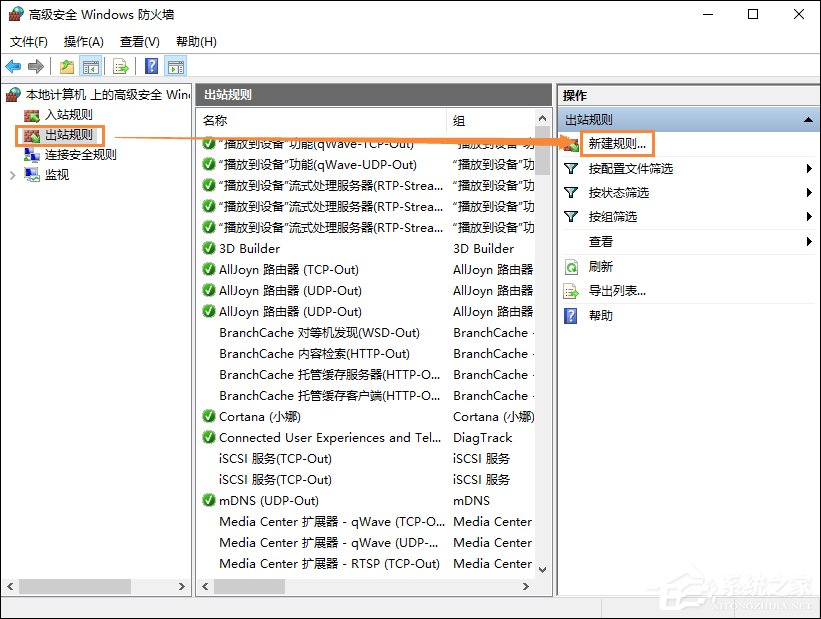The image size is (821, 619).
Task: Click the 导出列表 icon in the actions pane
Action: (570, 292)
